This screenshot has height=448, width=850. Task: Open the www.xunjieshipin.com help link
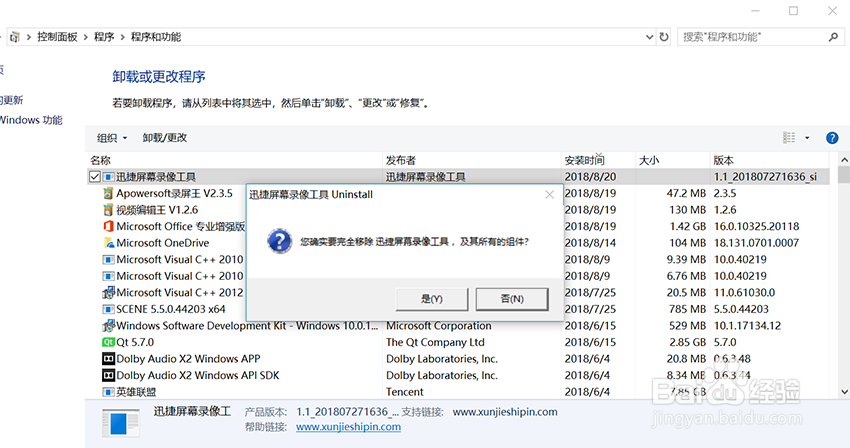click(349, 427)
